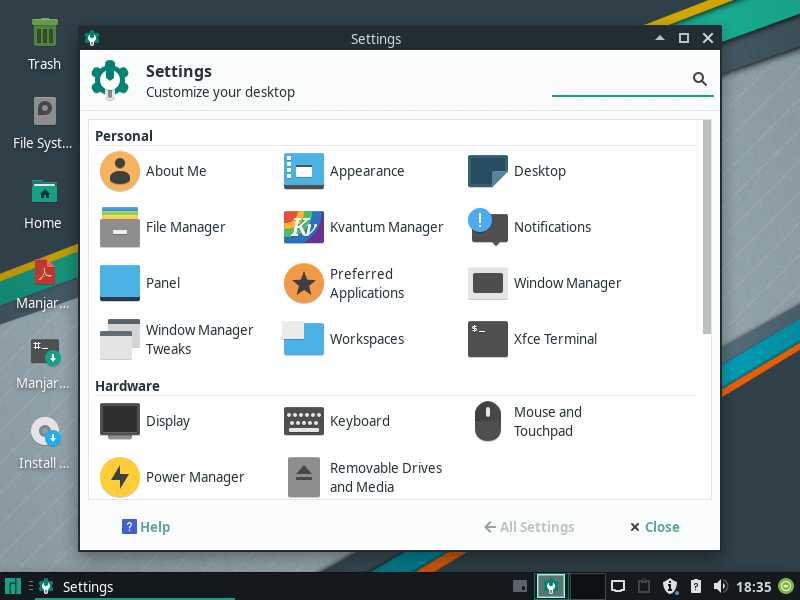Click the settings list vertical scrollbar

tap(707, 227)
